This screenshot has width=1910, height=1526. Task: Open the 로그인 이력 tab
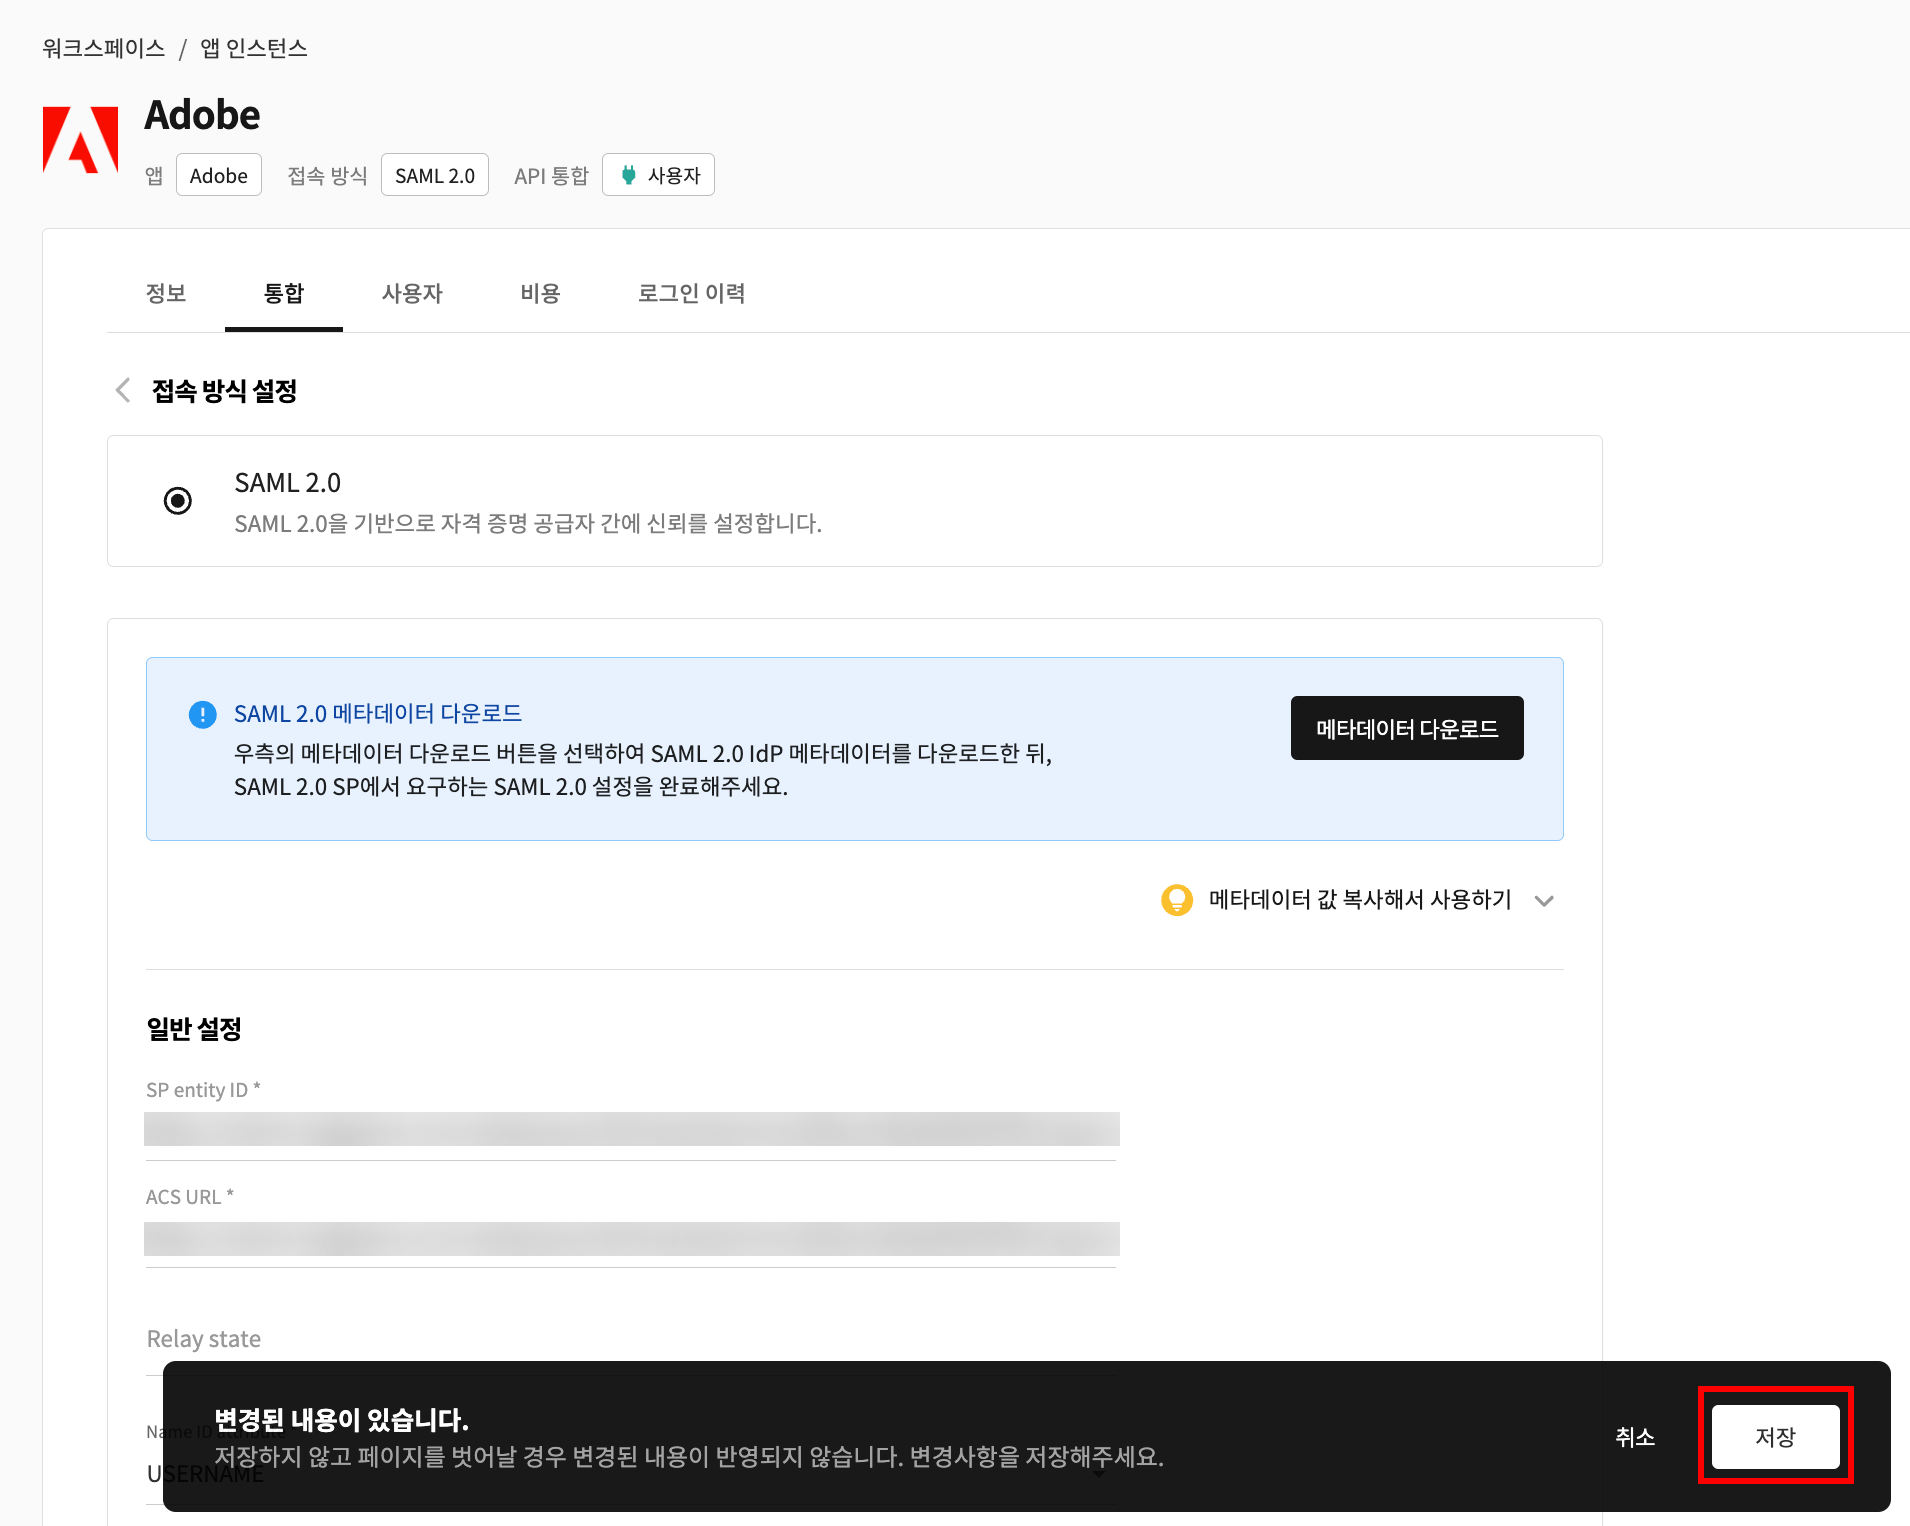pos(692,293)
